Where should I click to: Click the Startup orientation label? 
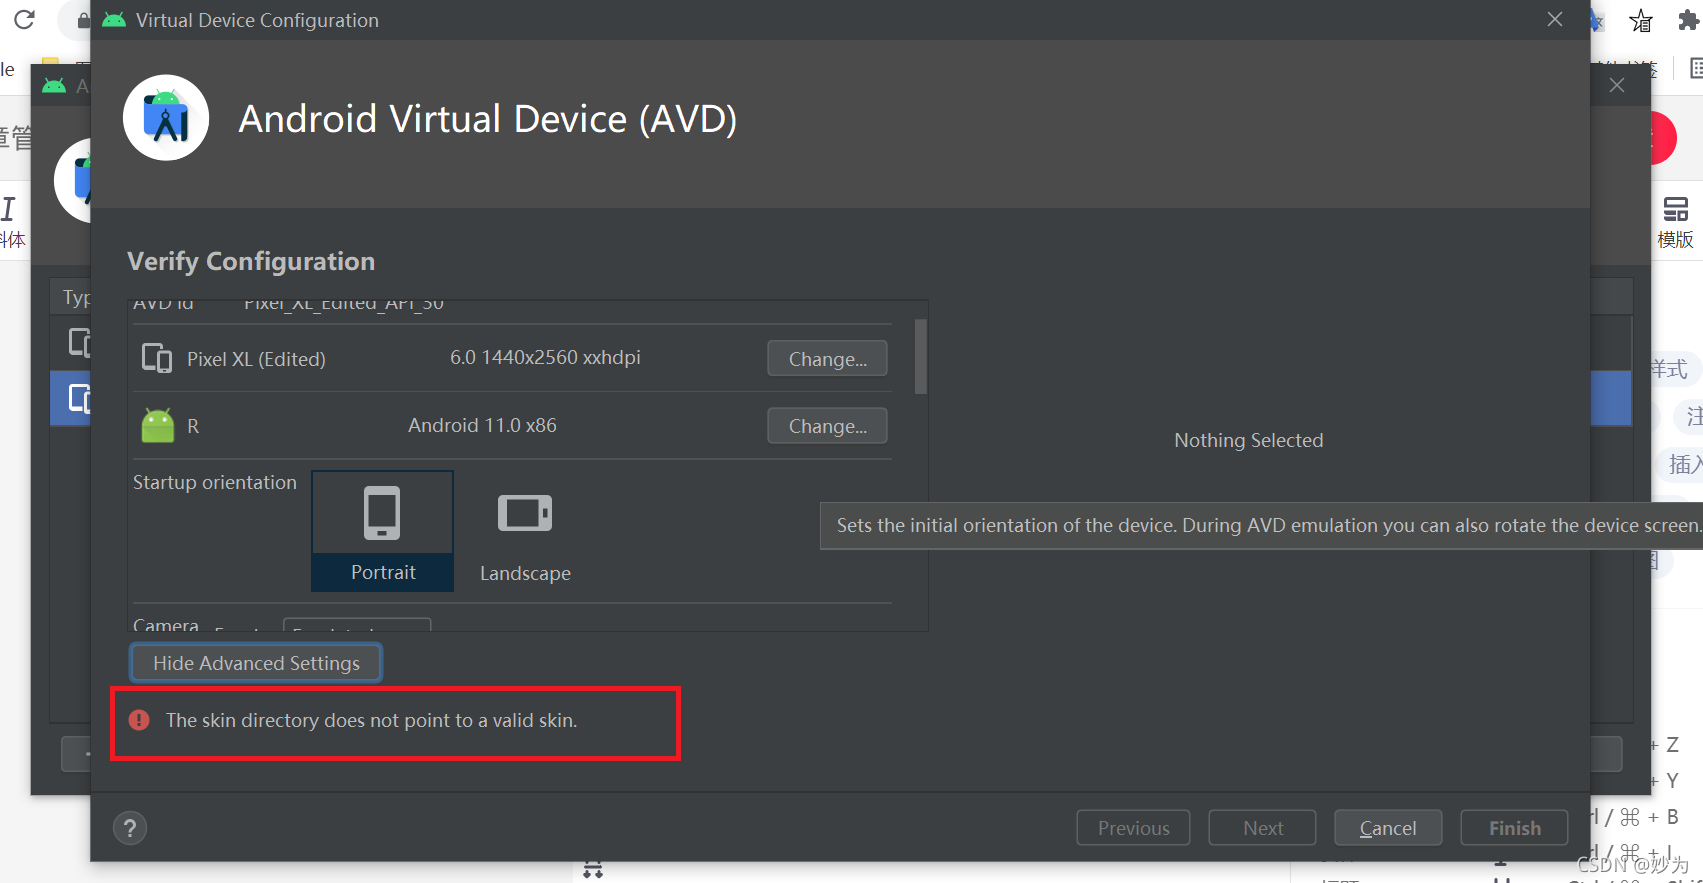click(215, 482)
